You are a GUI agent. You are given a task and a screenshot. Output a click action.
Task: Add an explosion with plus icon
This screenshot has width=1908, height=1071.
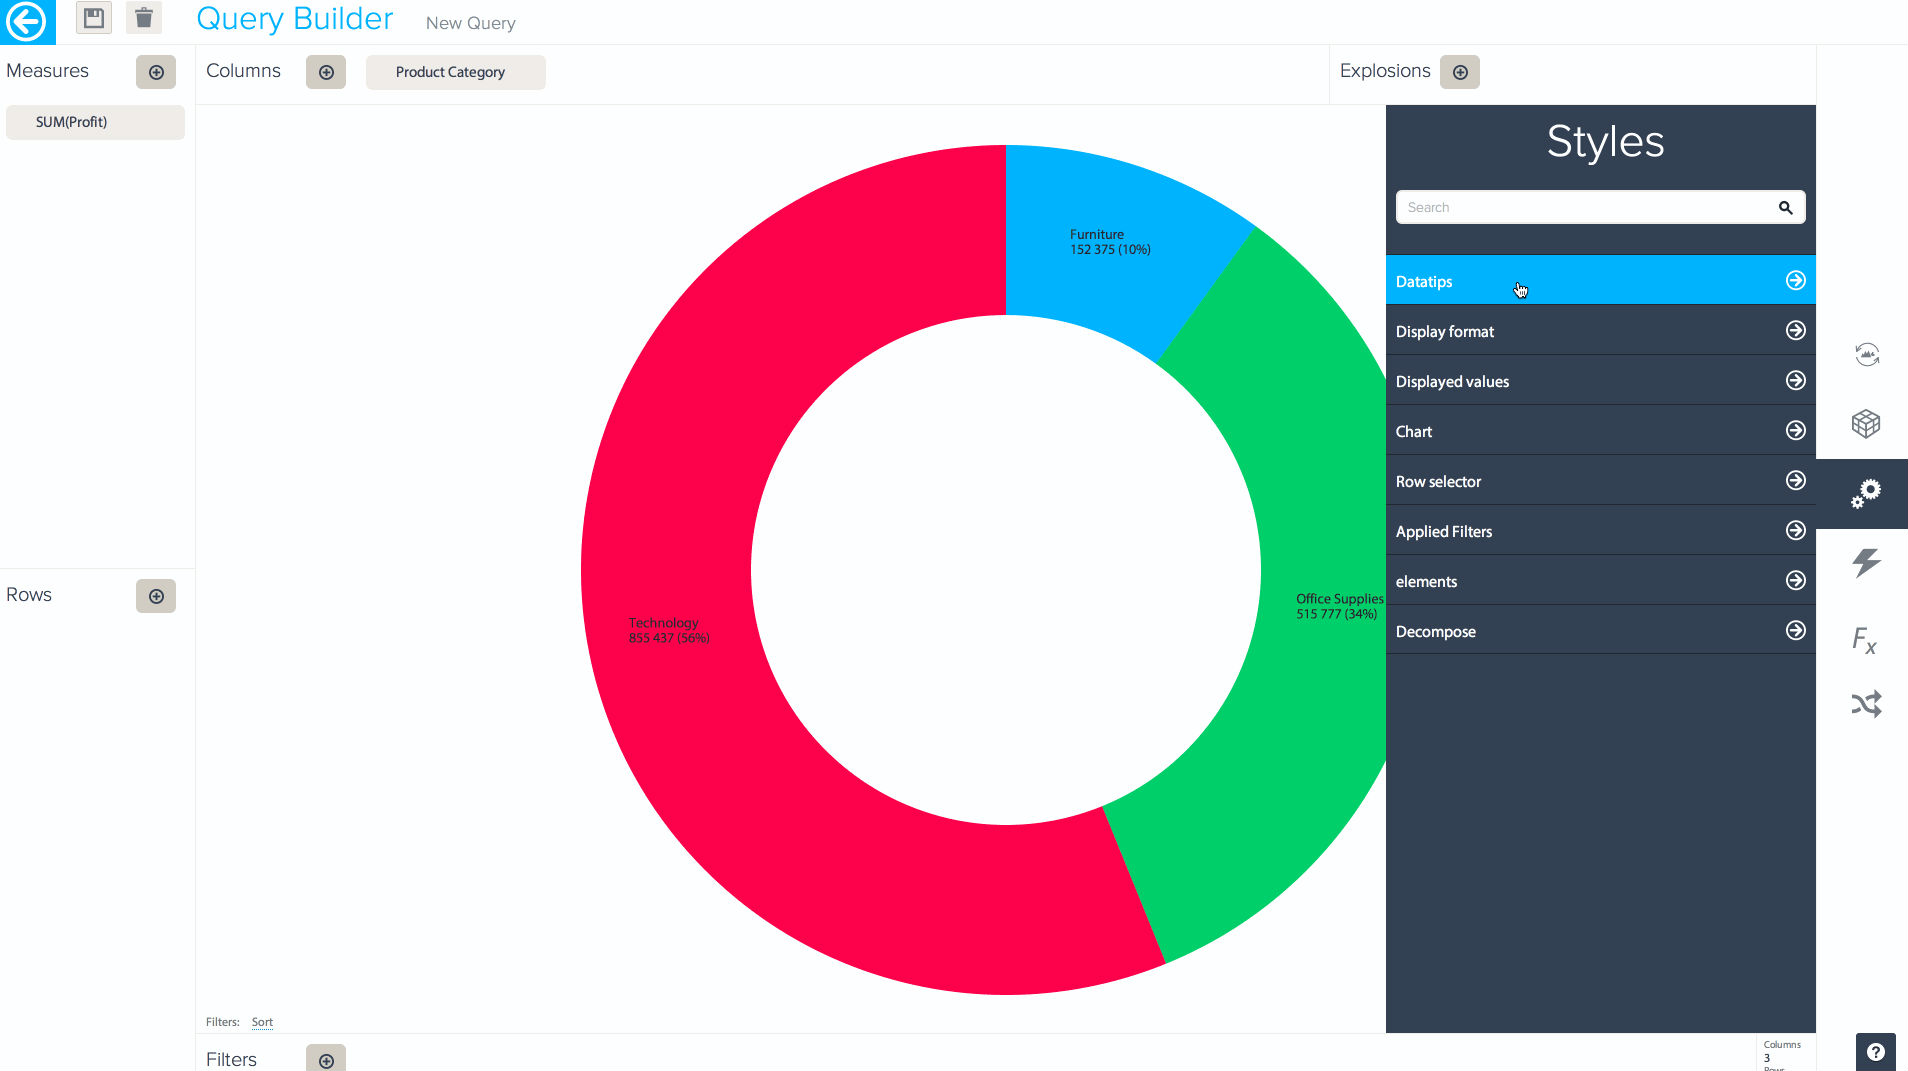[x=1460, y=72]
